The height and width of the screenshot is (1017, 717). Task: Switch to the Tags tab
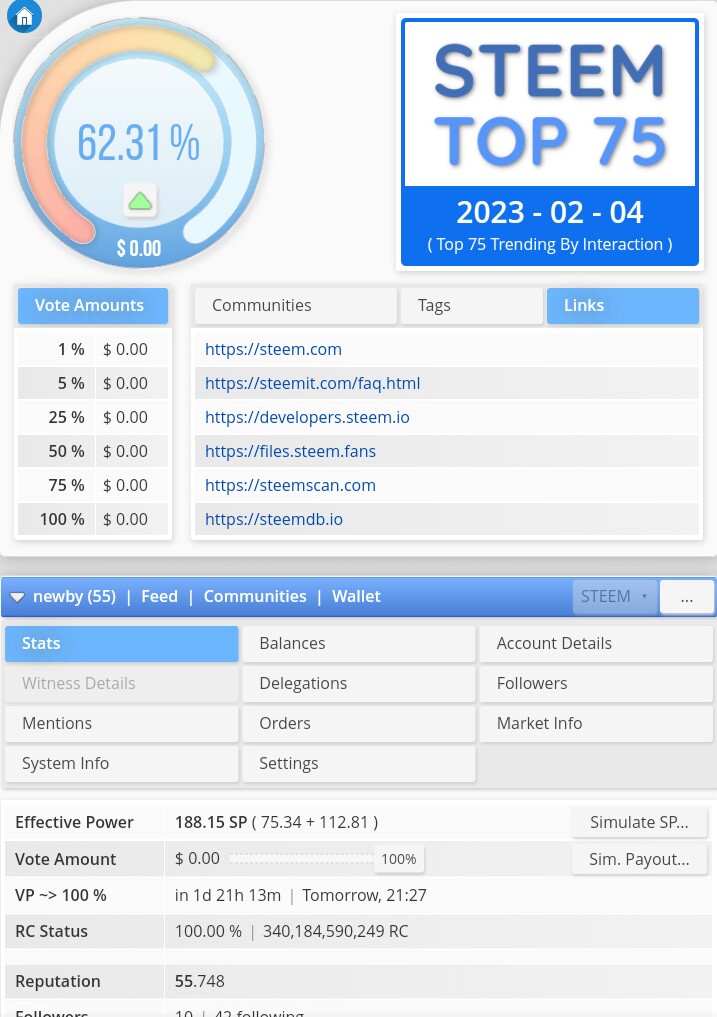[472, 305]
